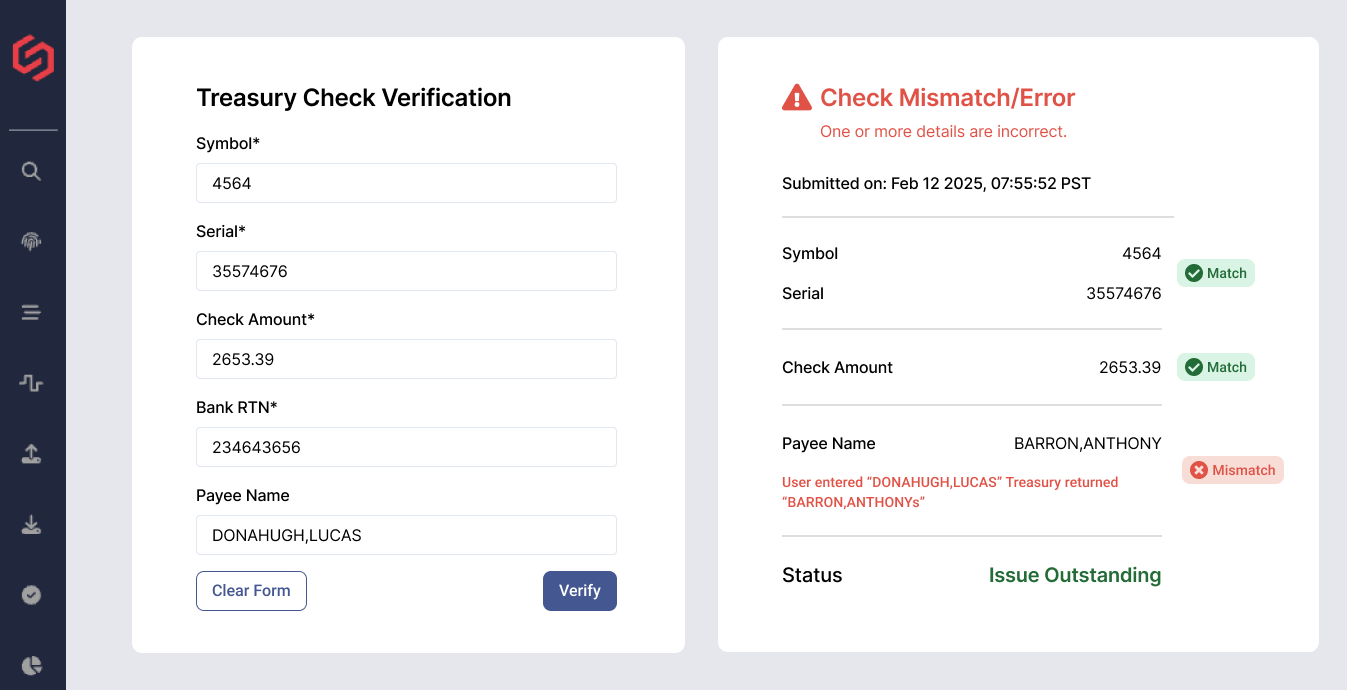1347x690 pixels.
Task: Select the Payee Name field showing DONAHUGH,LUCAS
Action: [406, 535]
